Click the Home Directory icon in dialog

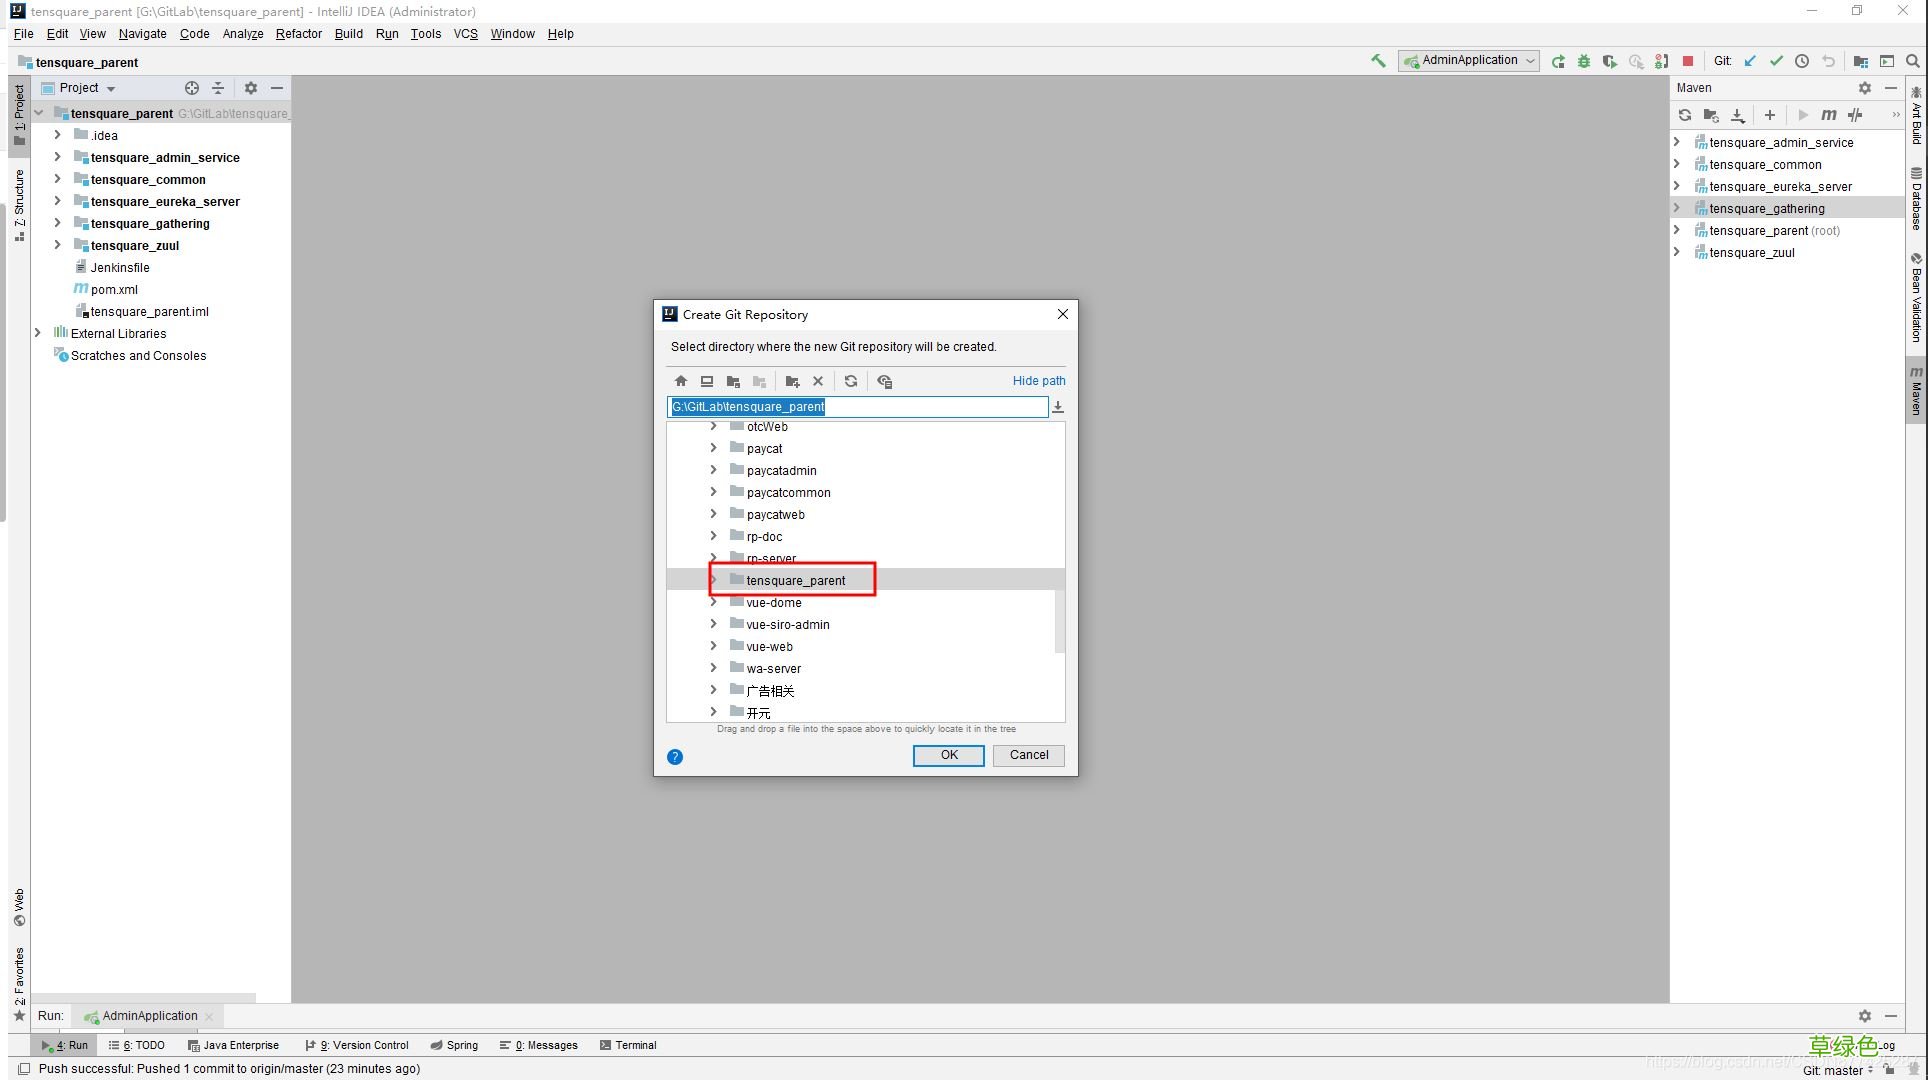681,381
